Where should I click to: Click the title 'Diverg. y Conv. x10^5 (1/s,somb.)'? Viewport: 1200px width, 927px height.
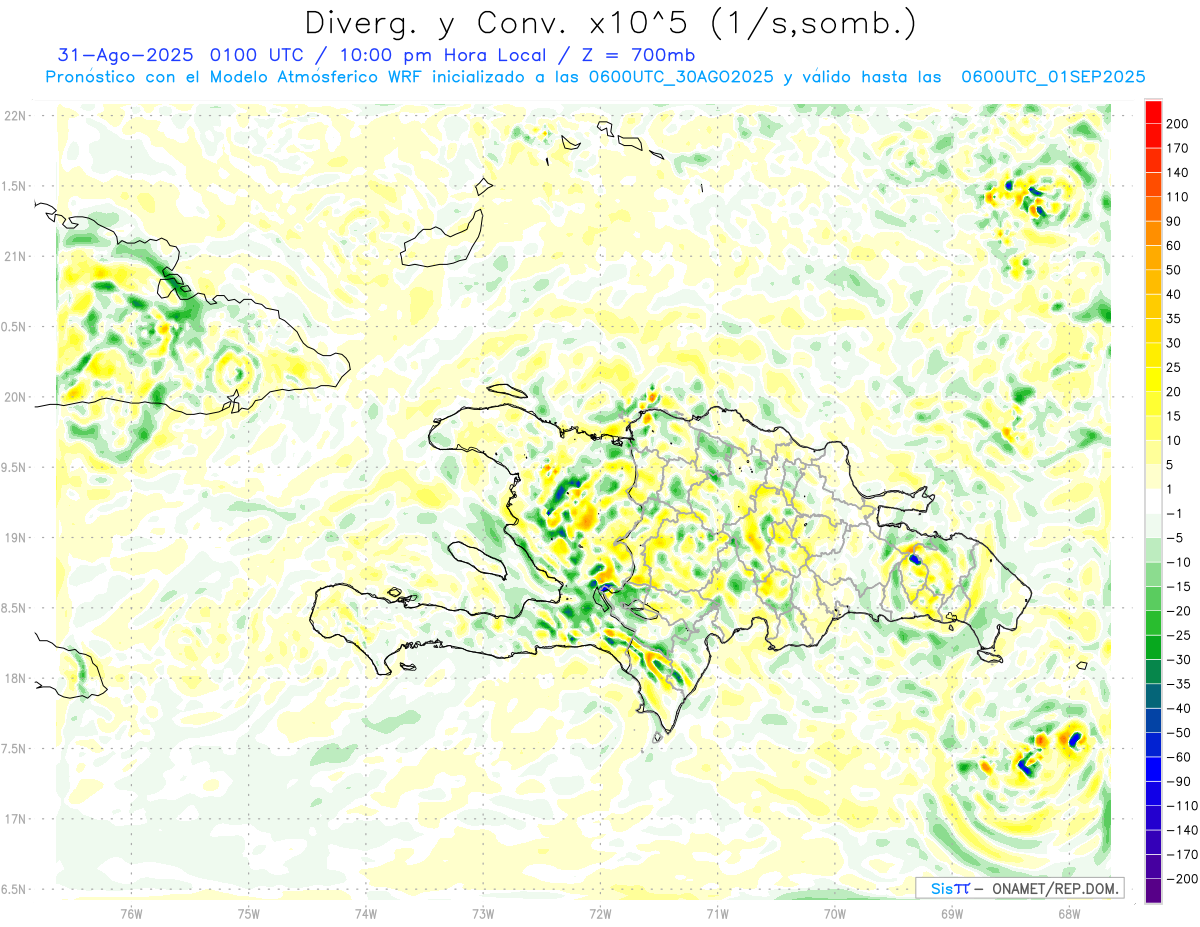click(610, 23)
